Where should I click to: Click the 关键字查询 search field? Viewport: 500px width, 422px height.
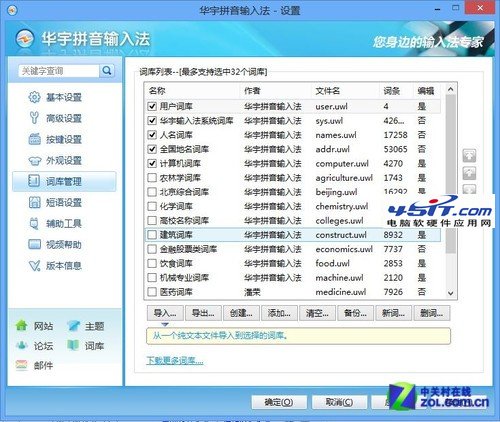[x=59, y=71]
